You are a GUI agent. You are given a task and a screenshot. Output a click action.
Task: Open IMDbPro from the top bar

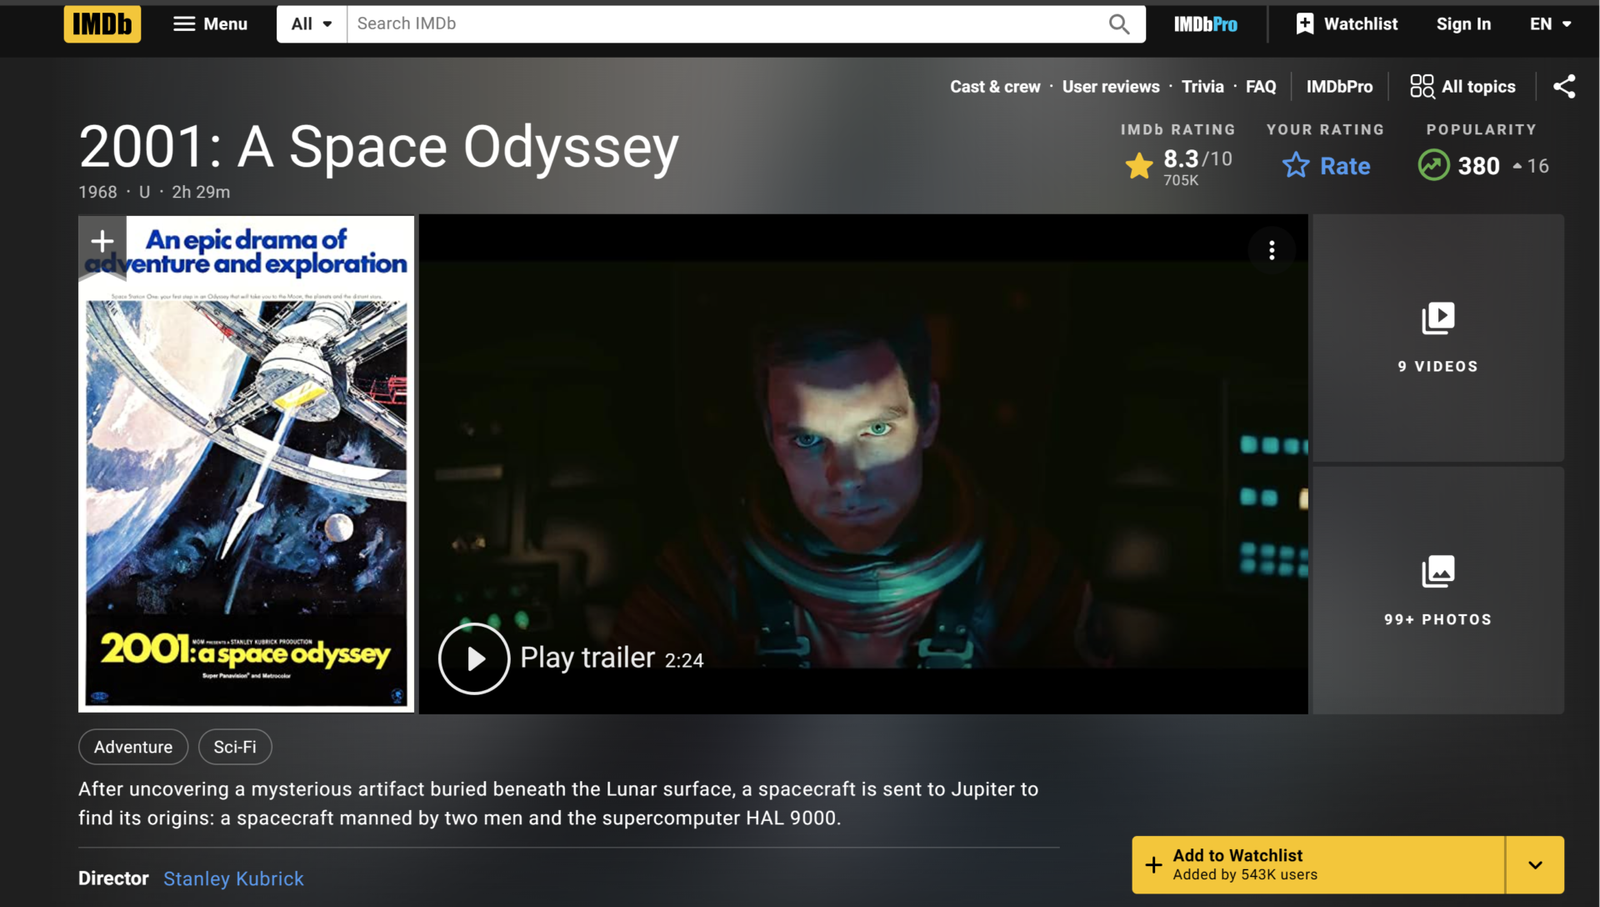[1205, 24]
